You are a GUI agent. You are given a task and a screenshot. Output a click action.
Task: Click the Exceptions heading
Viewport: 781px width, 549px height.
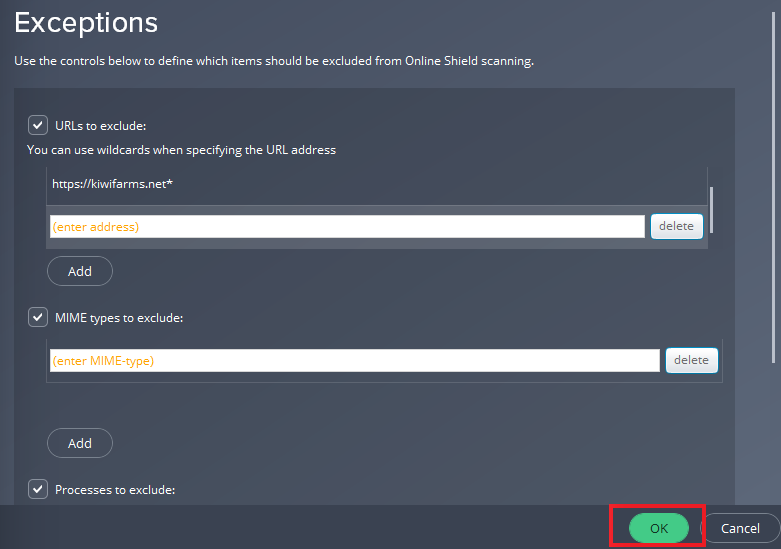click(x=86, y=23)
